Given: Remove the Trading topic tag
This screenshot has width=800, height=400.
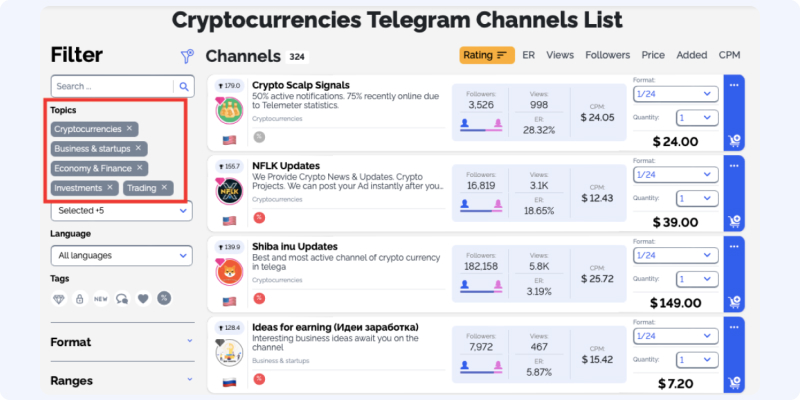Looking at the screenshot, I should point(164,187).
